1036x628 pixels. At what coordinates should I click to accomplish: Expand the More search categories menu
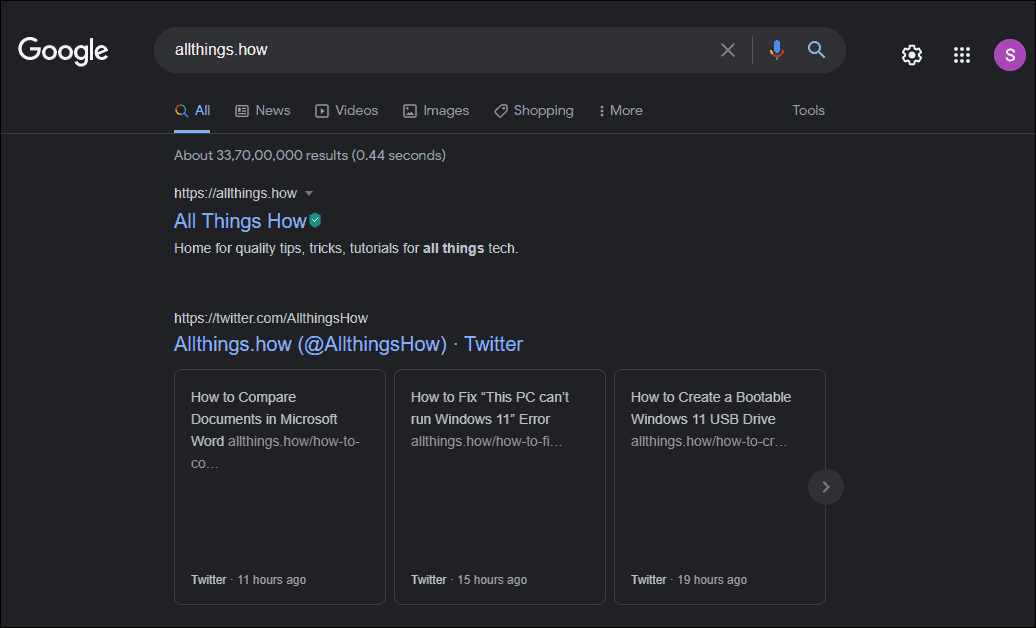(620, 110)
